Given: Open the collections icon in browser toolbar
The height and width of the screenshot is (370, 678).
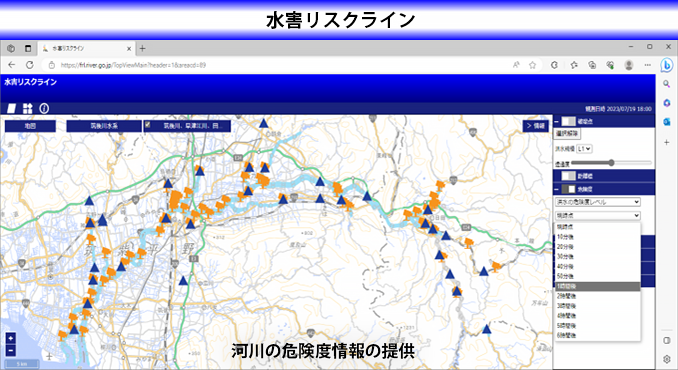Looking at the screenshot, I should coord(592,65).
